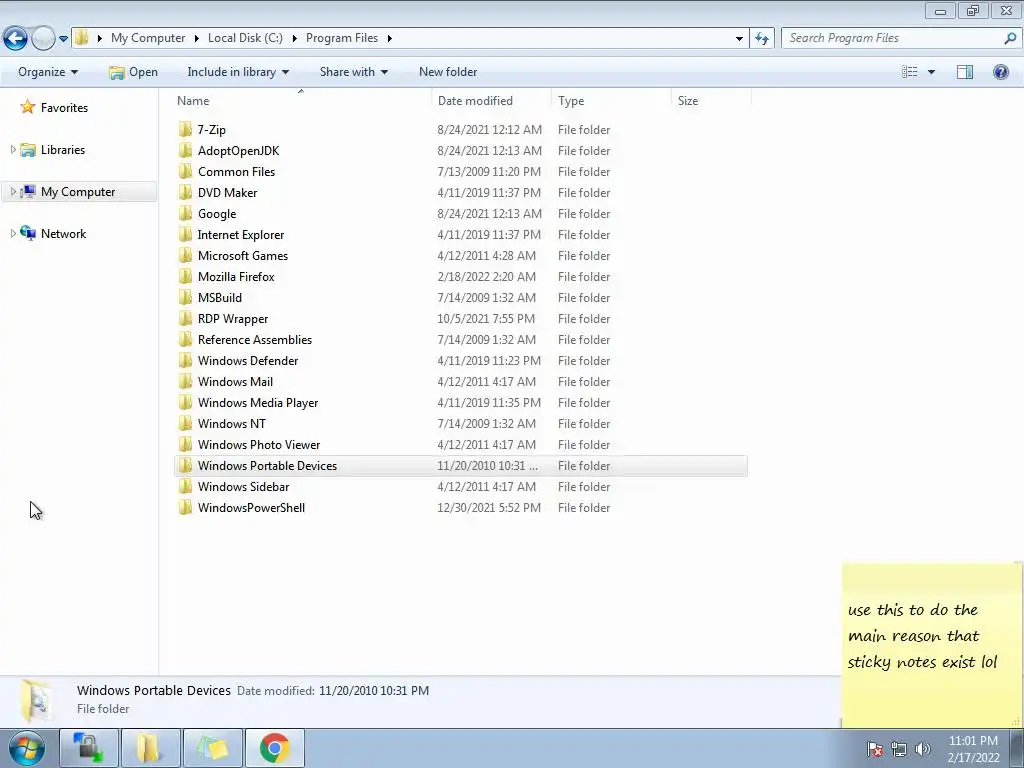Open the Organize menu

pos(48,72)
